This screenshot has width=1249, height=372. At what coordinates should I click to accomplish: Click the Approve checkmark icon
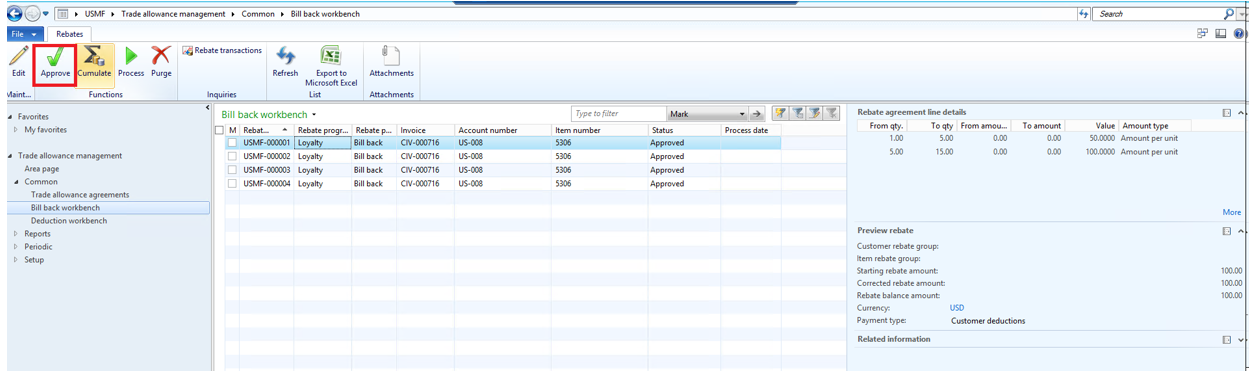[55, 57]
